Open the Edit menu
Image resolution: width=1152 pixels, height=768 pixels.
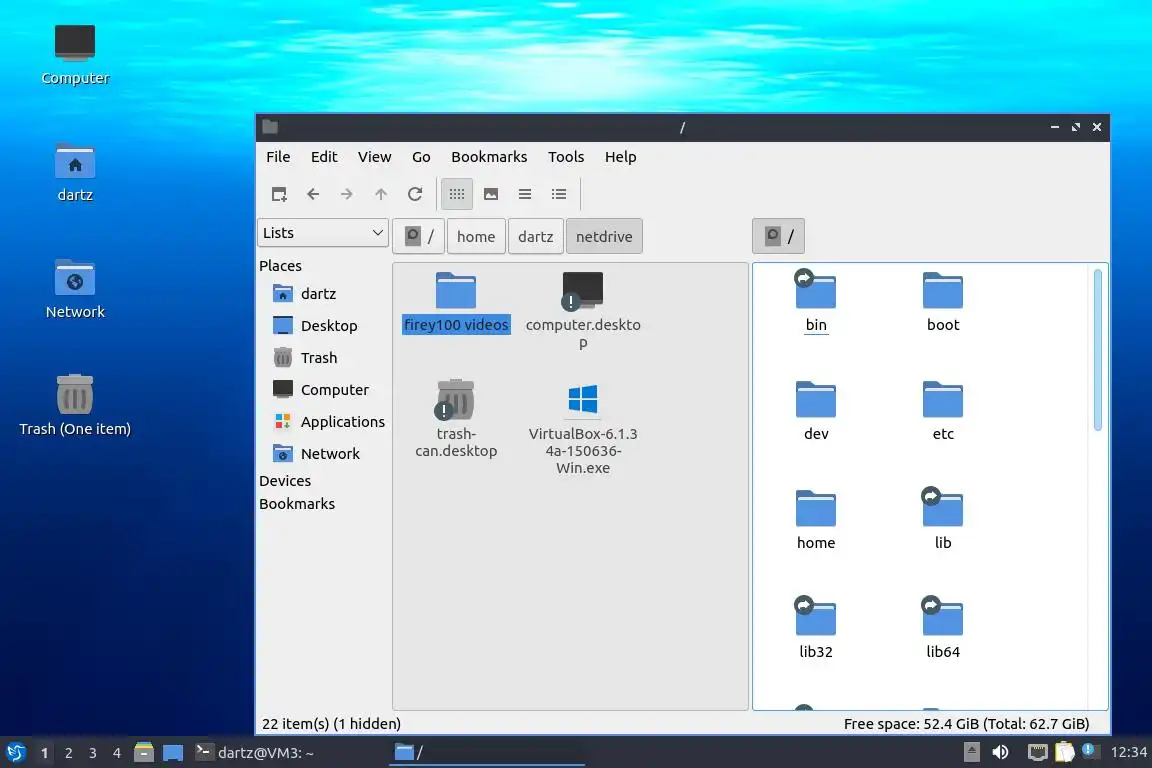324,157
